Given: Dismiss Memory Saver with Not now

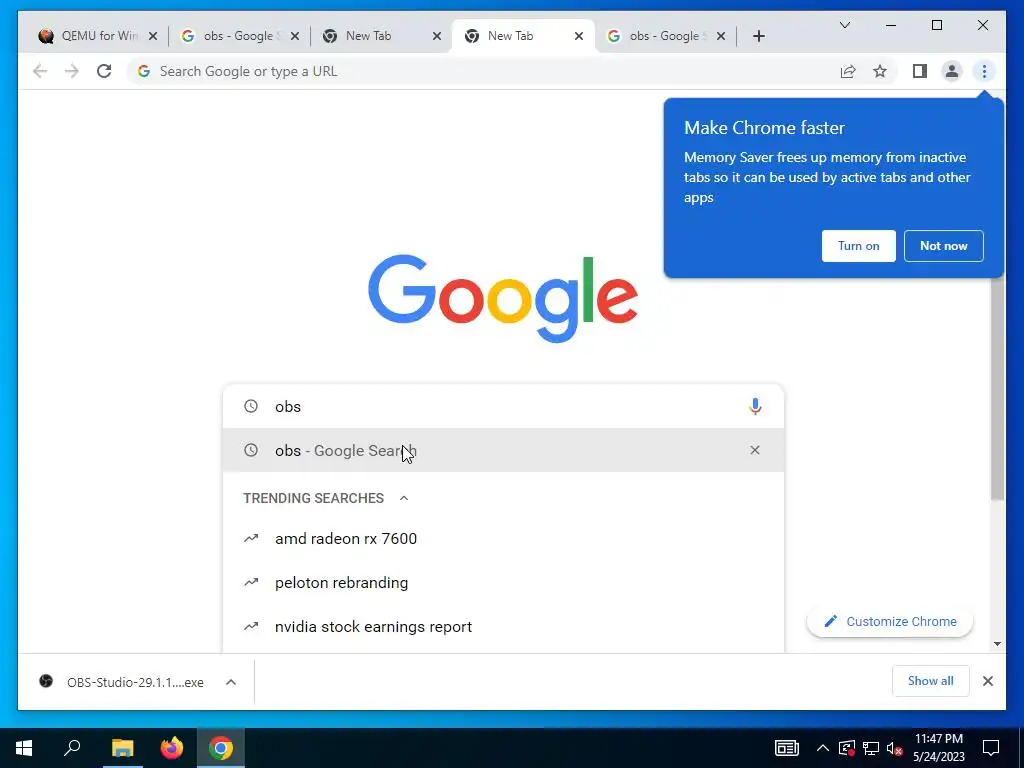Looking at the screenshot, I should coord(943,246).
